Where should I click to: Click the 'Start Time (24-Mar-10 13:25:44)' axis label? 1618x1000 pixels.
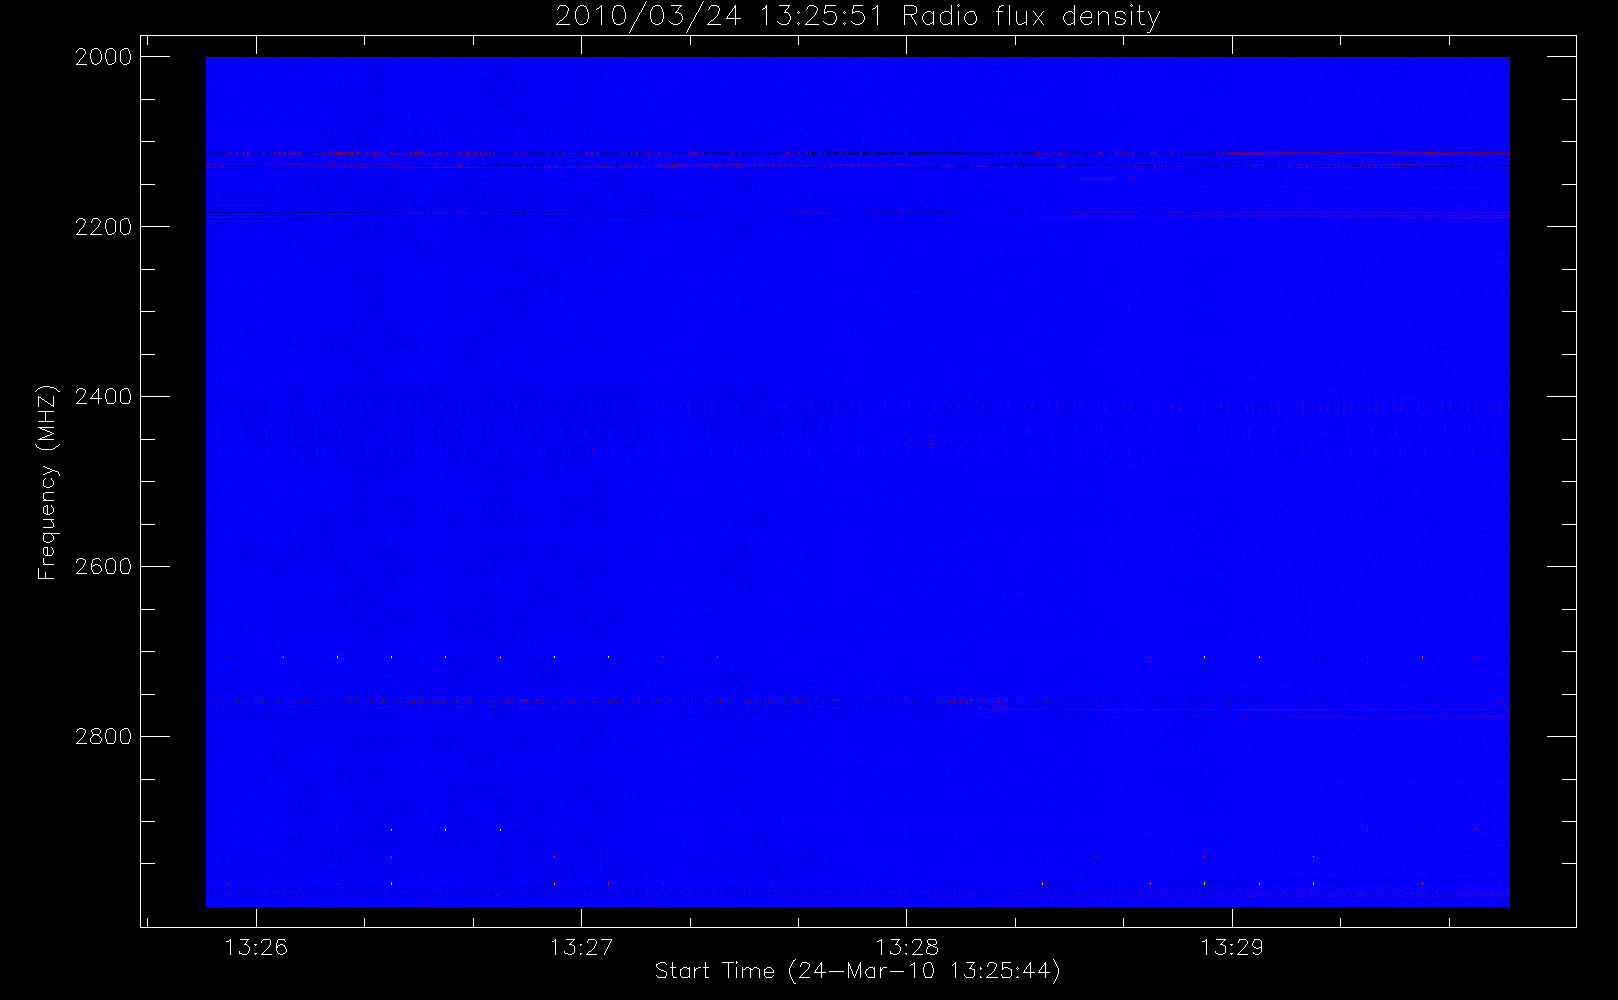click(x=857, y=971)
